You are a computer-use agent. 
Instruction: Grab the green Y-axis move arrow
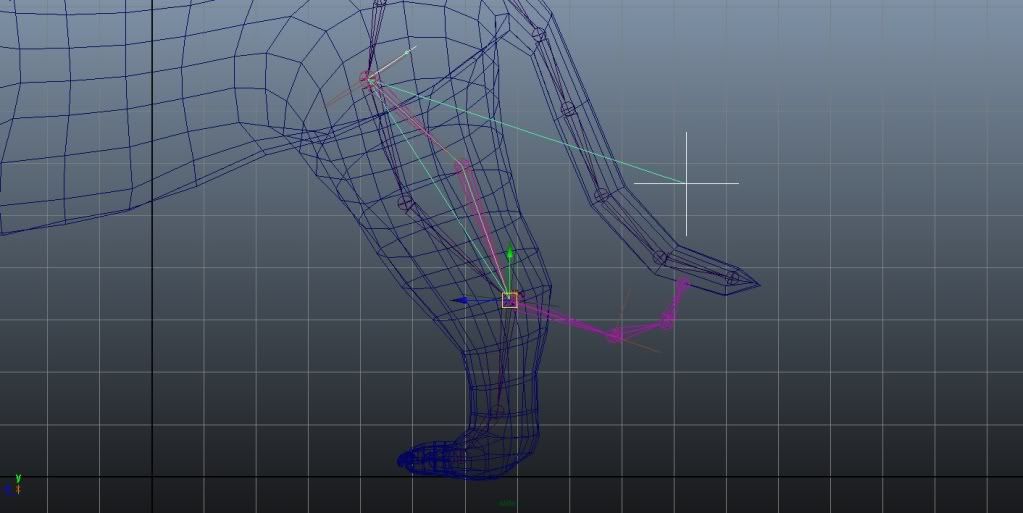[510, 255]
